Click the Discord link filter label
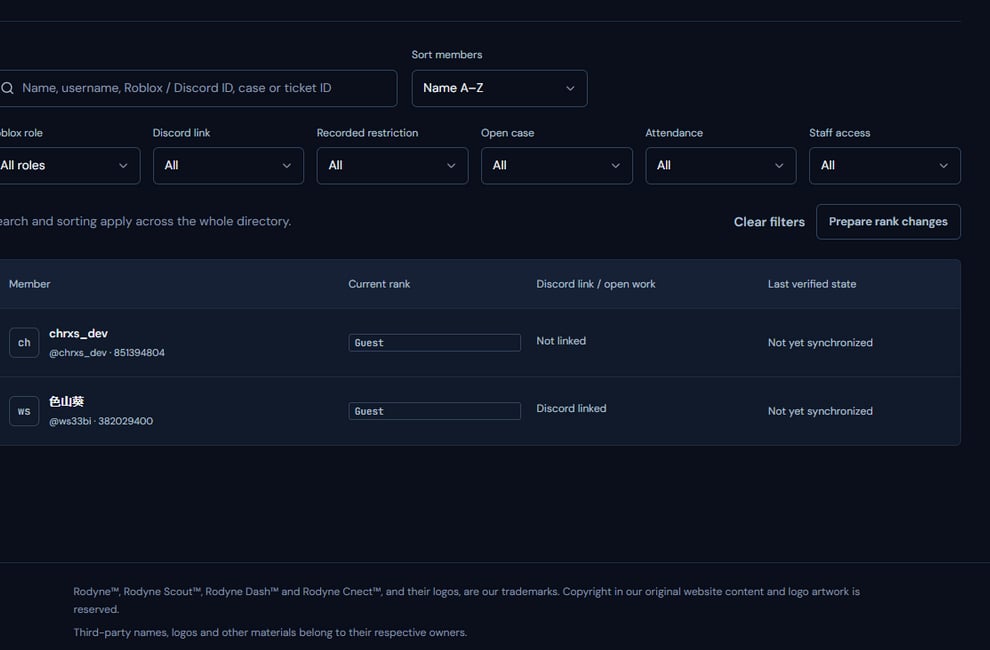Viewport: 990px width, 650px height. tap(181, 133)
